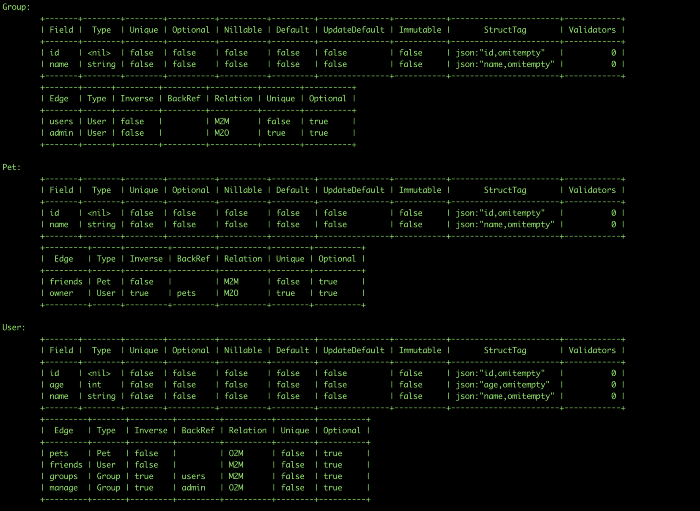
Task: Select "friends" edge in the Pet table
Action: tap(66, 282)
